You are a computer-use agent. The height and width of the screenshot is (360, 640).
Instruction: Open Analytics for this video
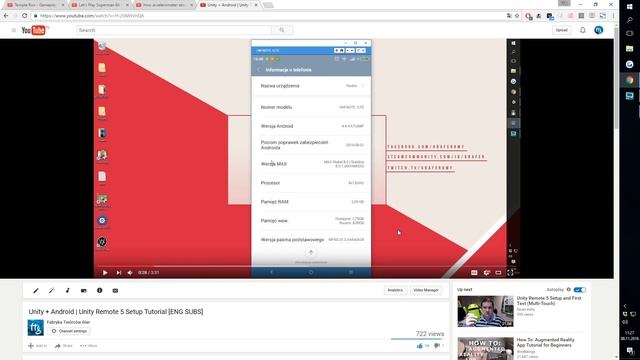(395, 290)
